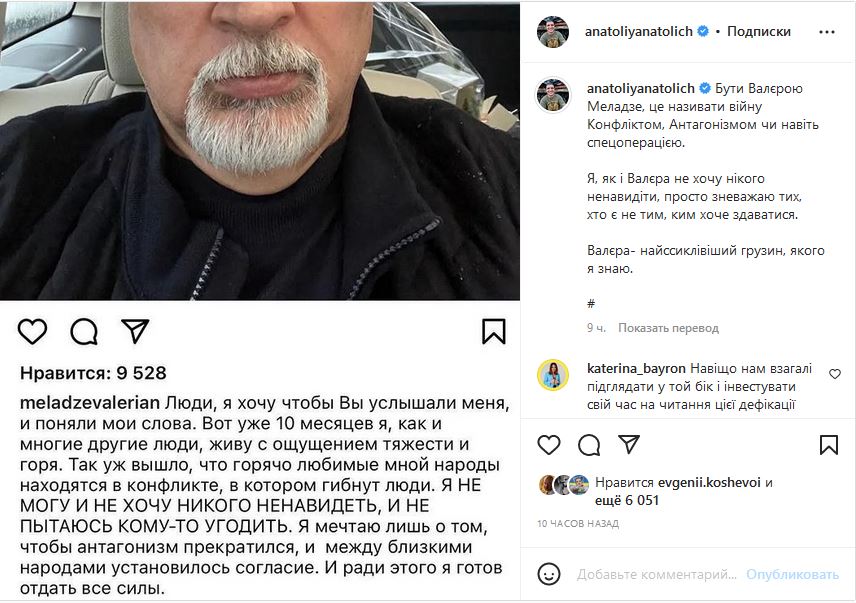This screenshot has height=603, width=856.
Task: Save post via left bookmark icon
Action: coord(494,331)
